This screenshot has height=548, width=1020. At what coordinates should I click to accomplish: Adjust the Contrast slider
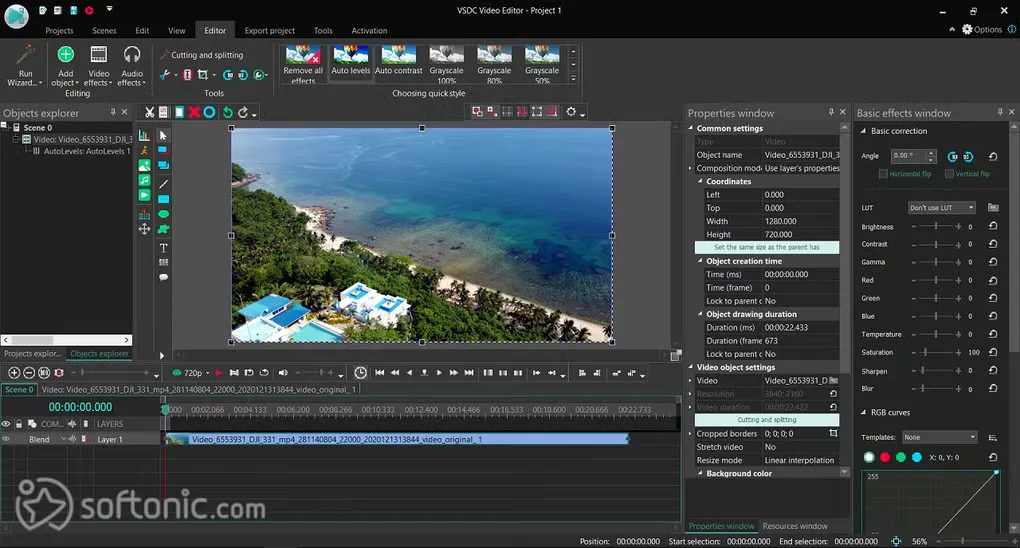936,245
